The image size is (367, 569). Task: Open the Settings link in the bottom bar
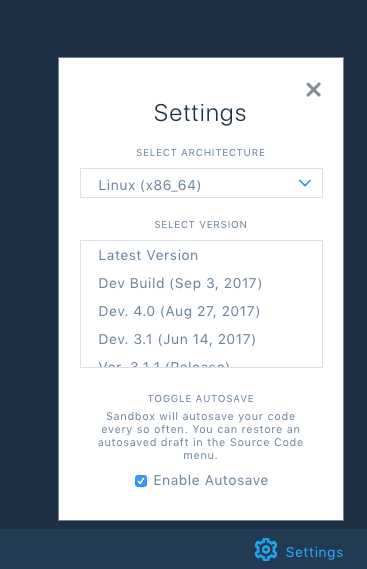tap(314, 552)
